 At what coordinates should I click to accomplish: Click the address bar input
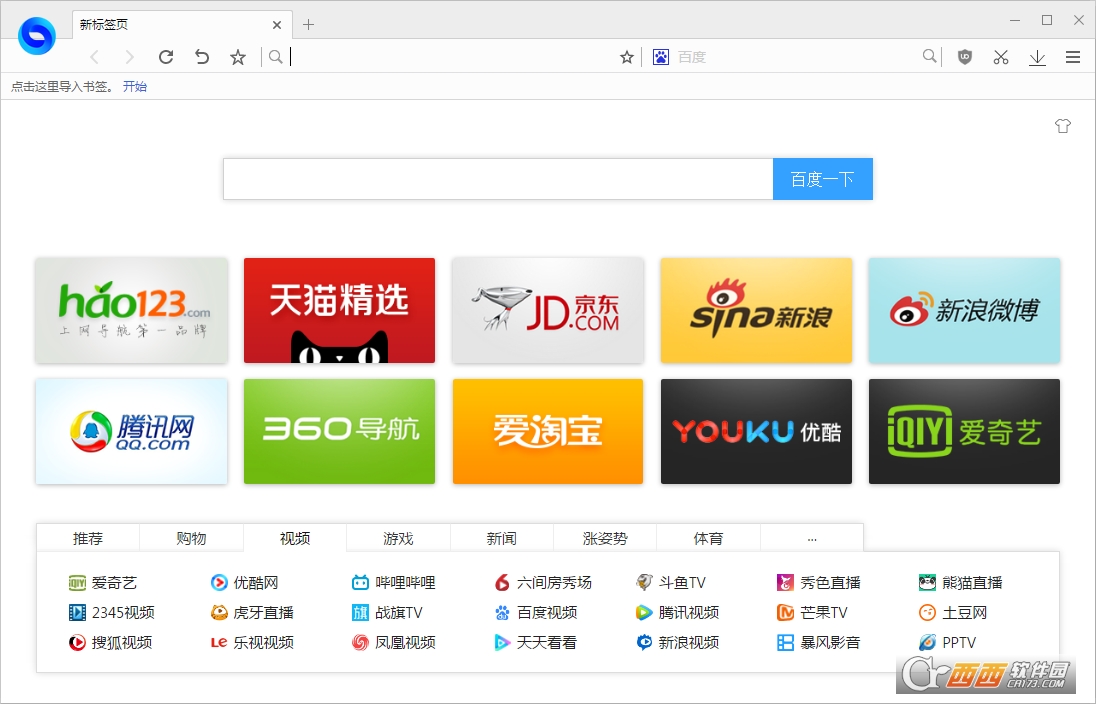tap(451, 57)
